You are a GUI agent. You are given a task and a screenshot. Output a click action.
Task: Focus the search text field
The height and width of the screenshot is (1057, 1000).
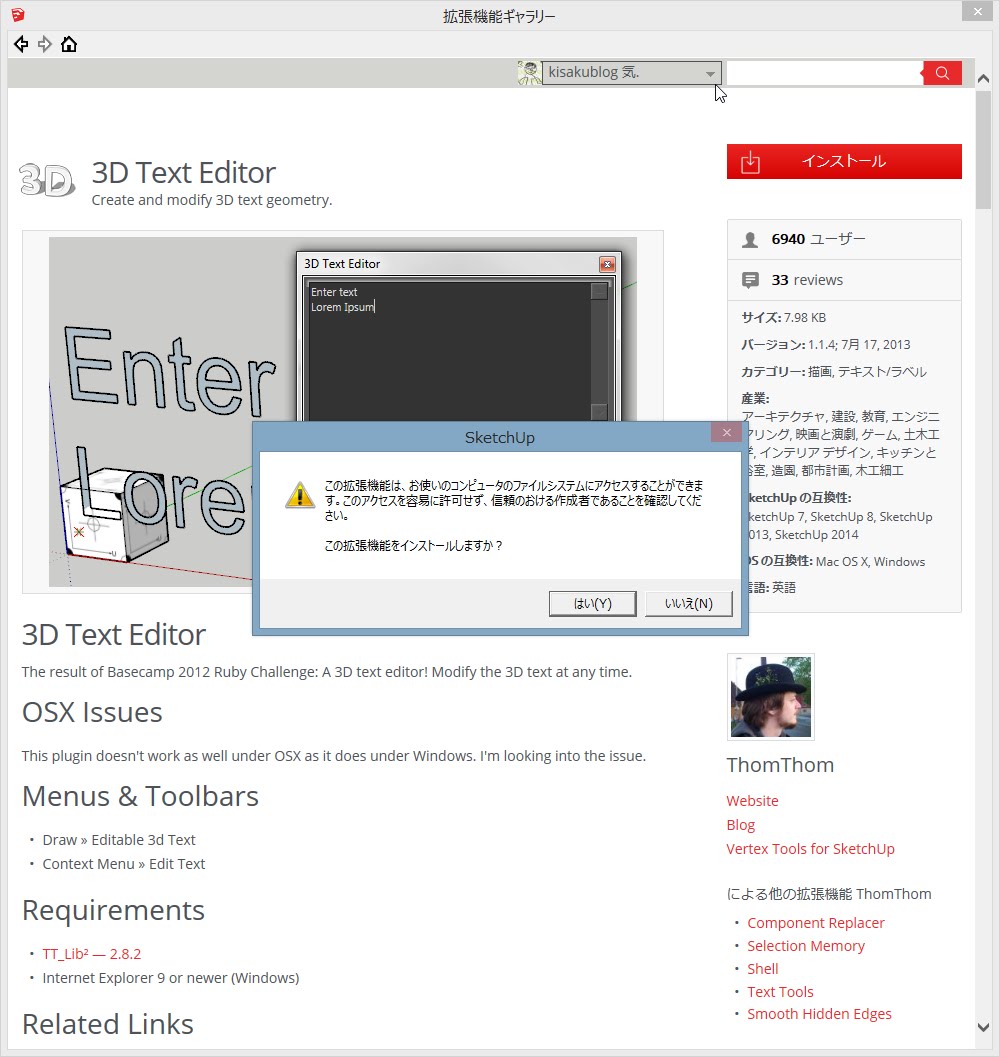pyautogui.click(x=823, y=73)
